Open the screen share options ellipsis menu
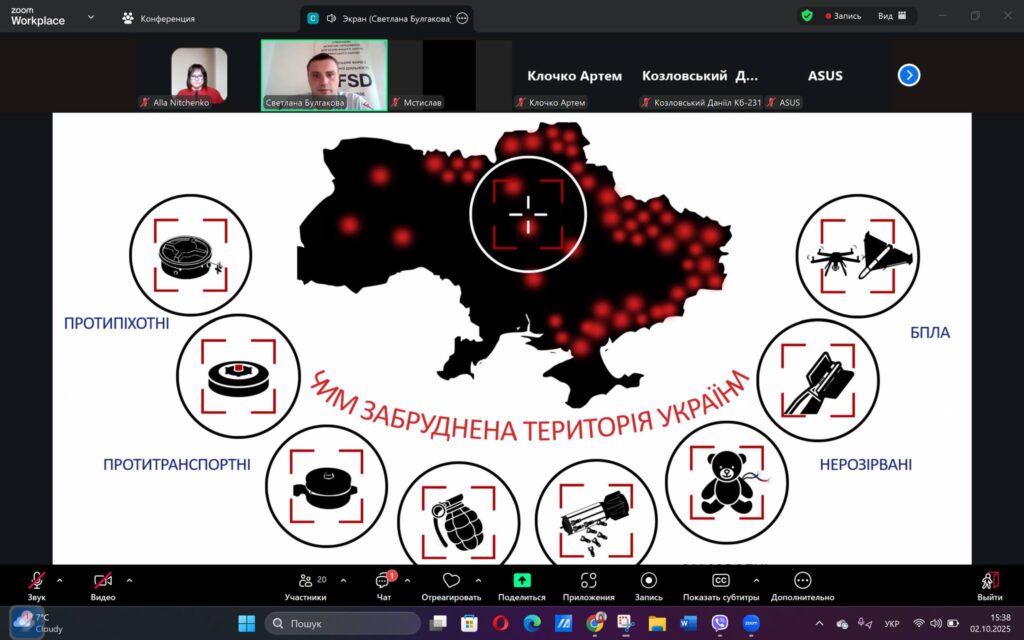 [462, 18]
